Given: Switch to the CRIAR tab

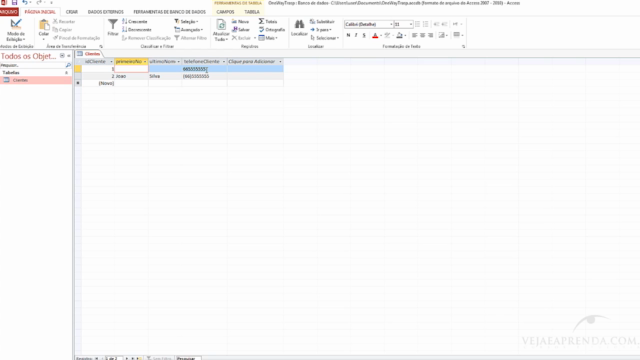Looking at the screenshot, I should click(72, 12).
